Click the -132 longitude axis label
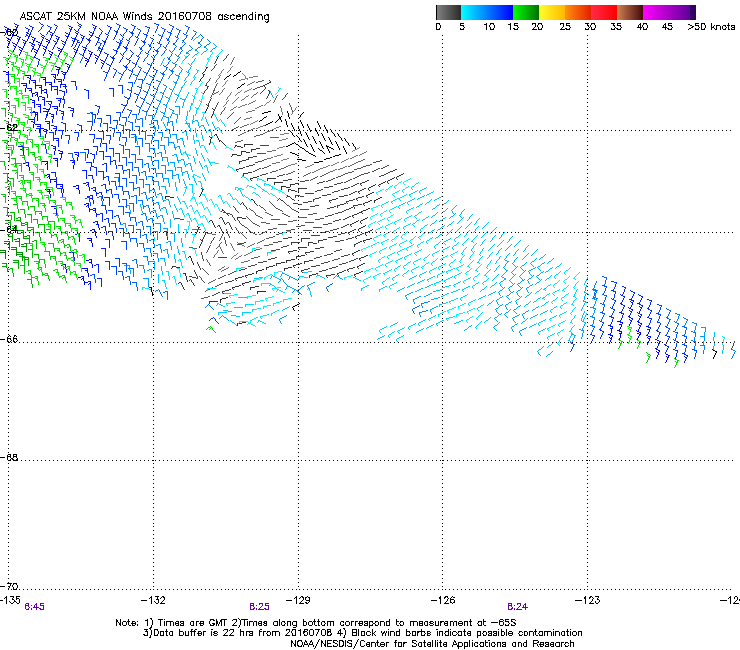Viewport: 740px width, 650px height. [153, 600]
